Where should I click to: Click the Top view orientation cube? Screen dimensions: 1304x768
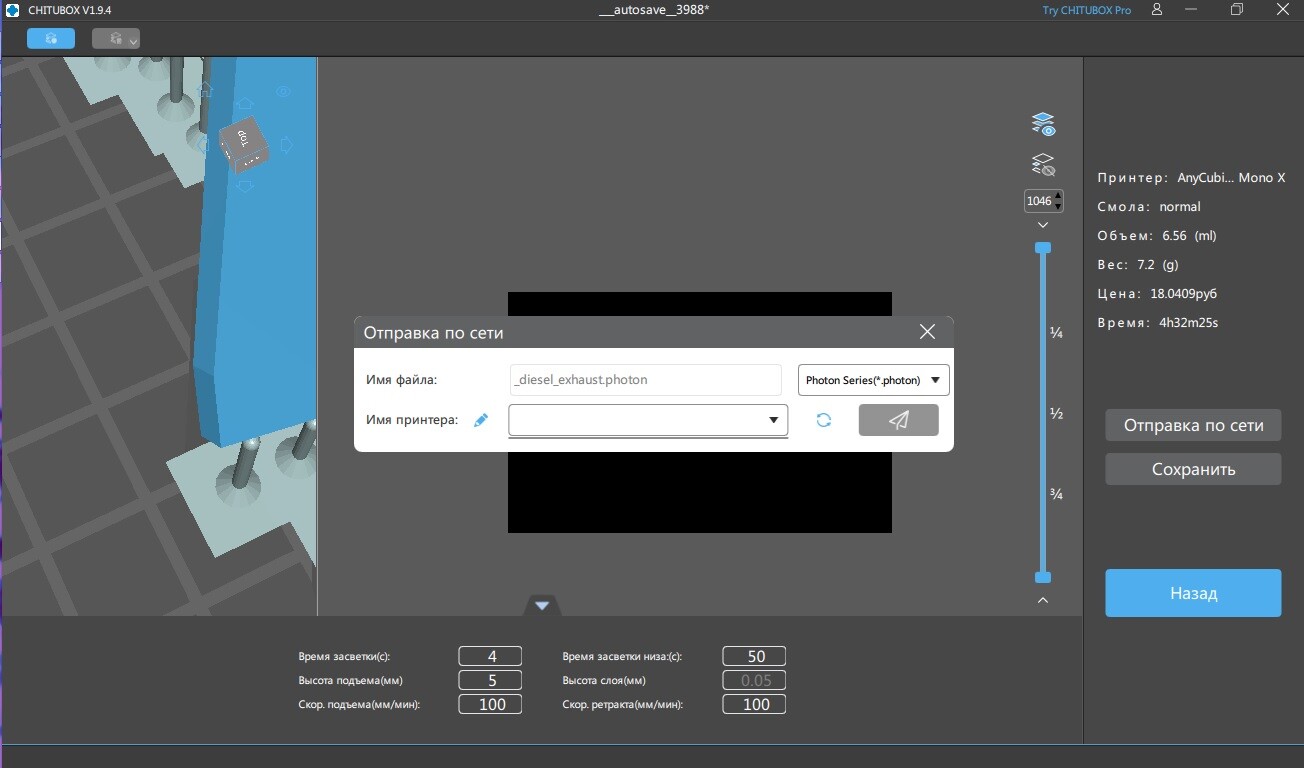click(x=244, y=145)
